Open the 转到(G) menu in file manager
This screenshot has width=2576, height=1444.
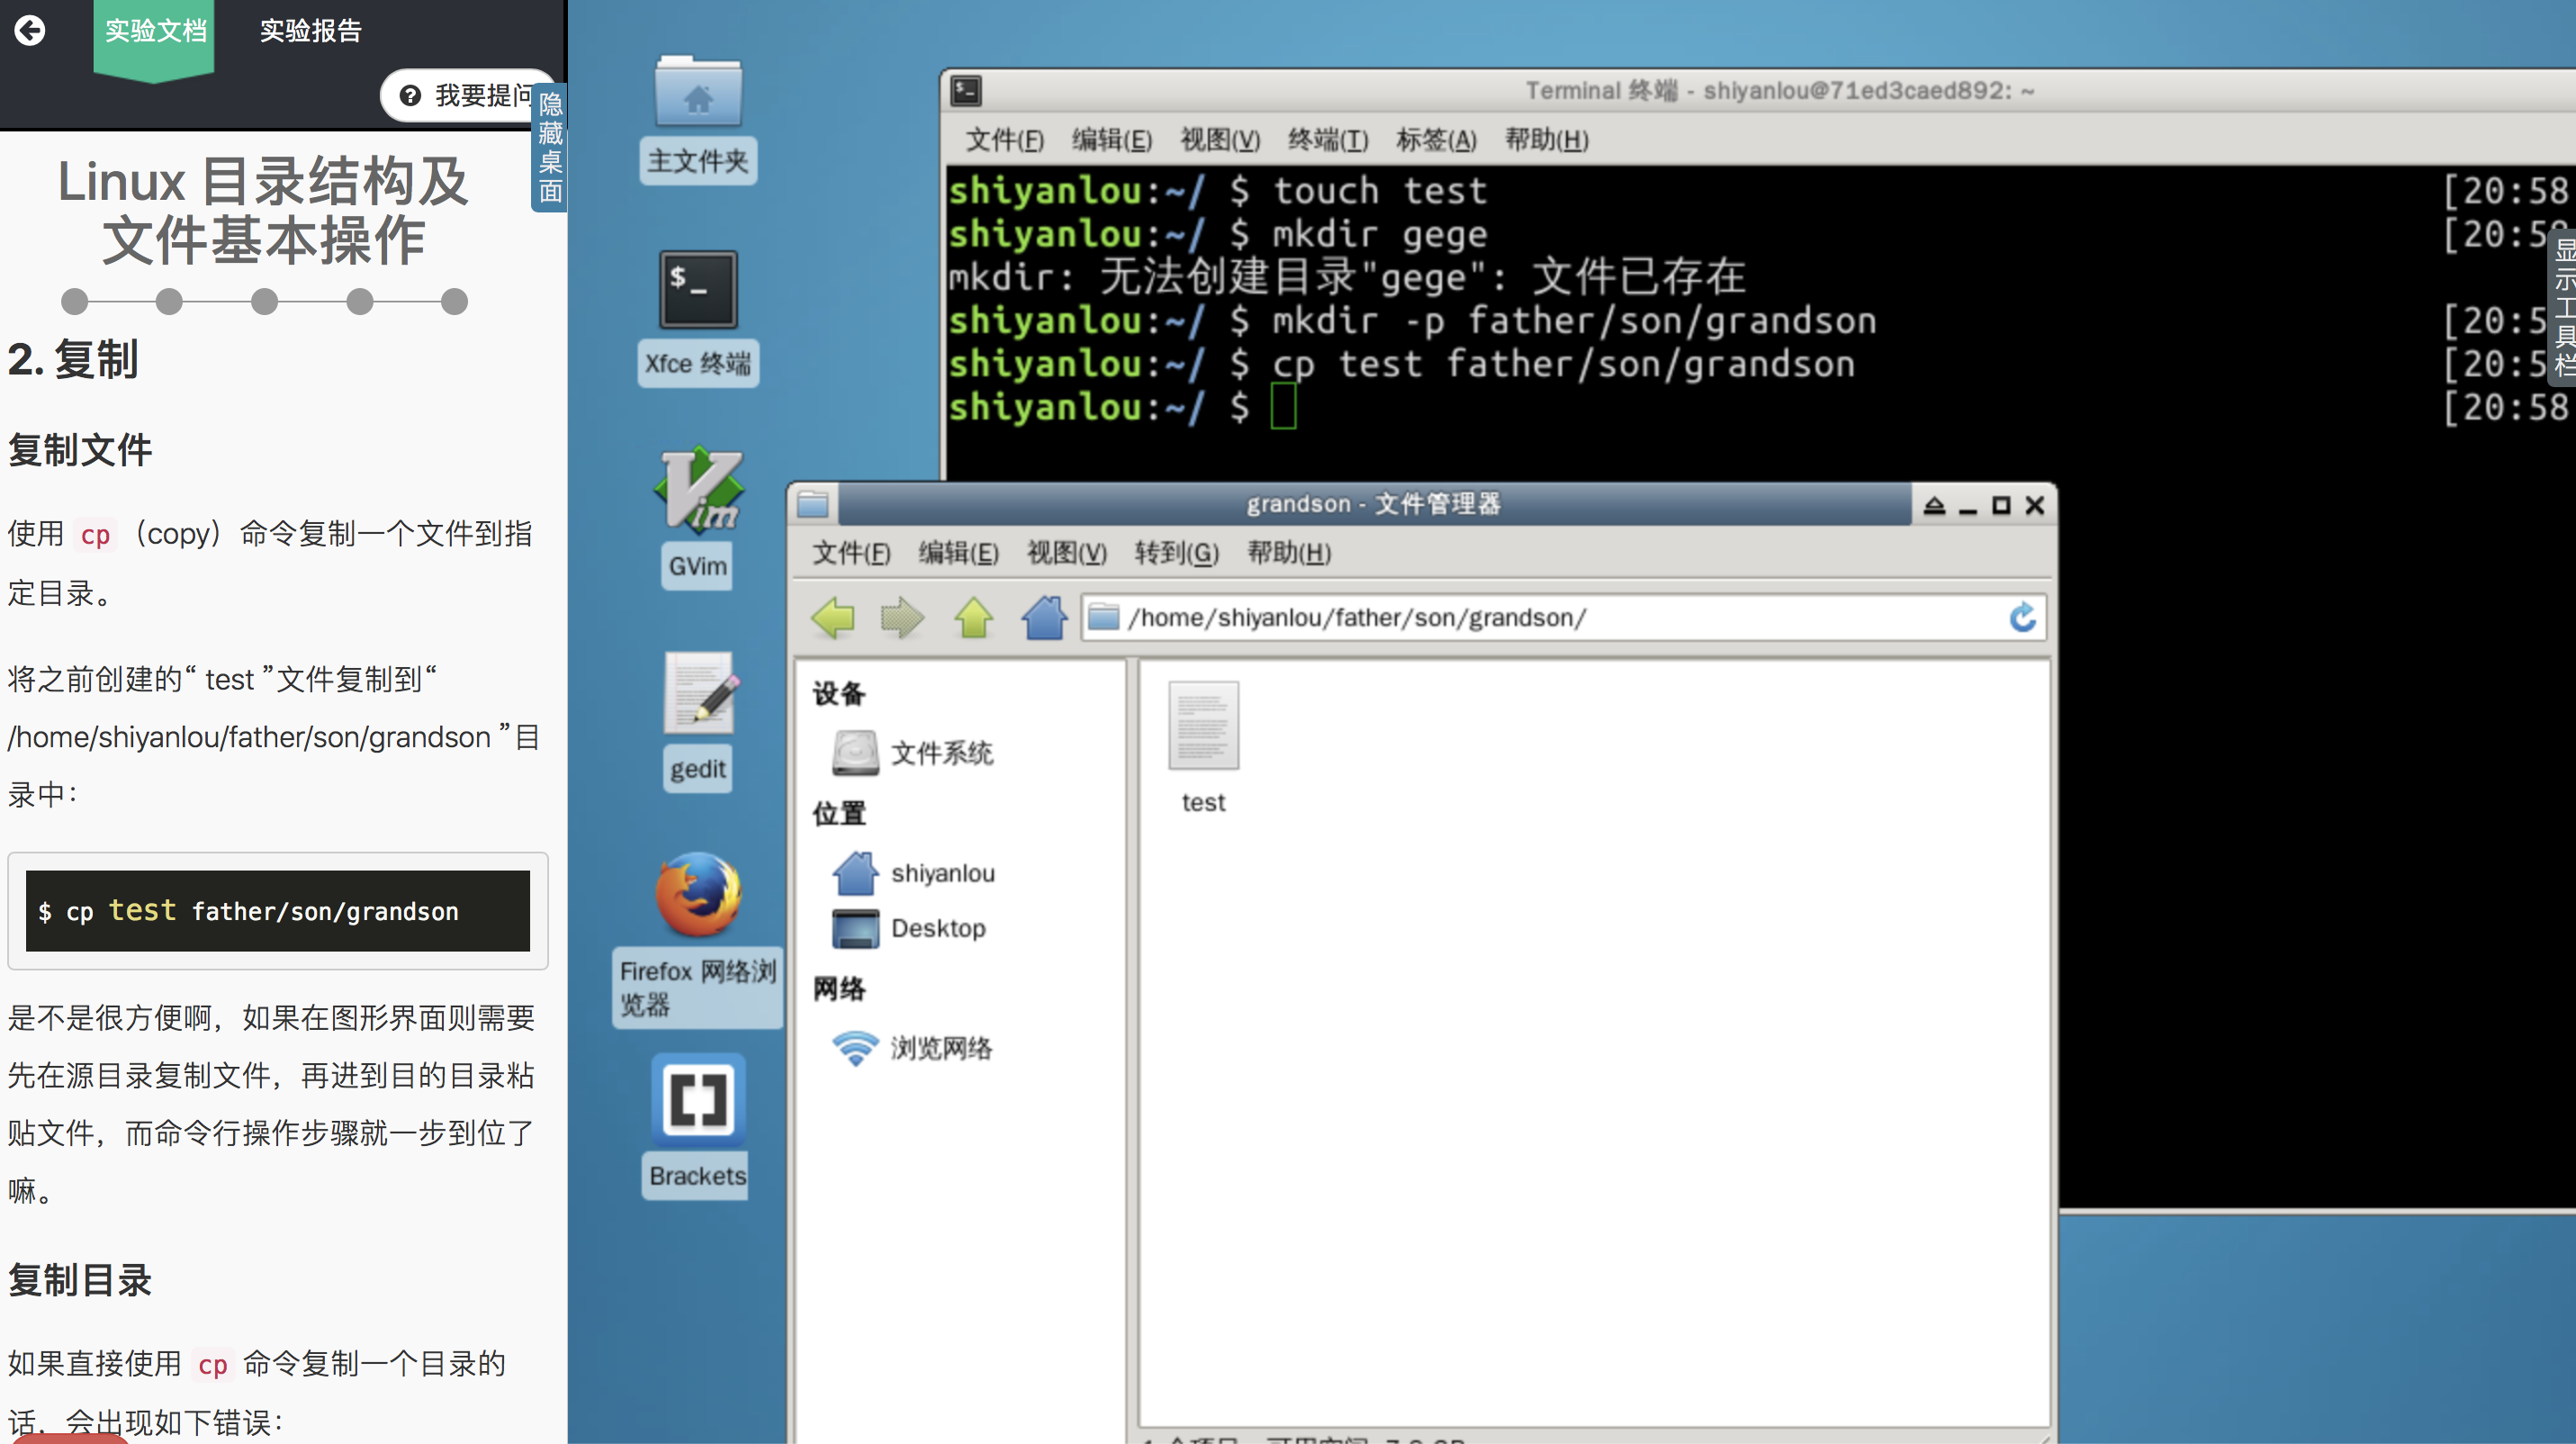click(1176, 553)
